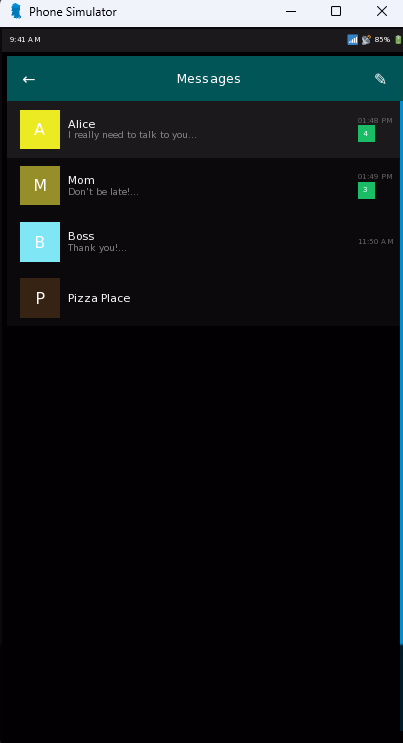Click the 11:50 AM timestamp on Boss
Screen dimensions: 403x743
[x=376, y=242]
